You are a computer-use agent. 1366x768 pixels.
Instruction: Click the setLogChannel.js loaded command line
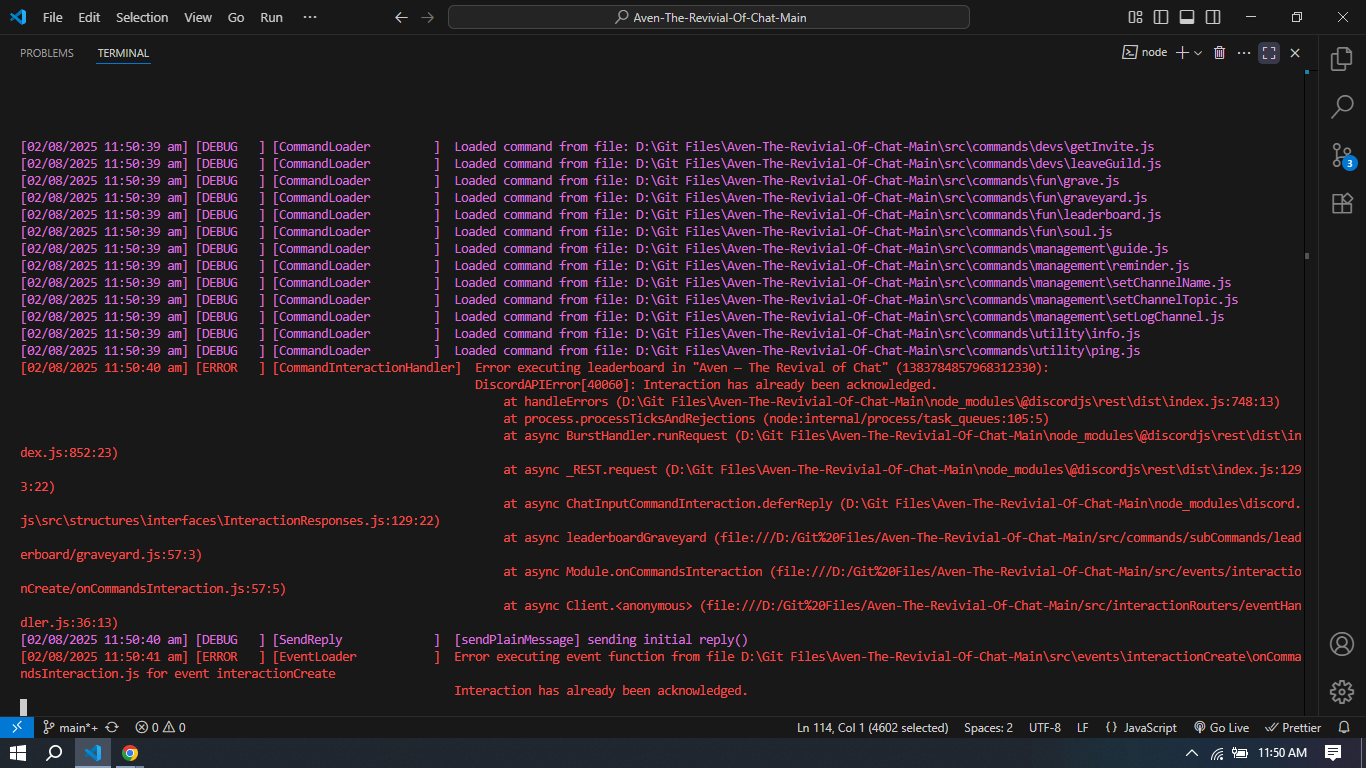tap(622, 316)
